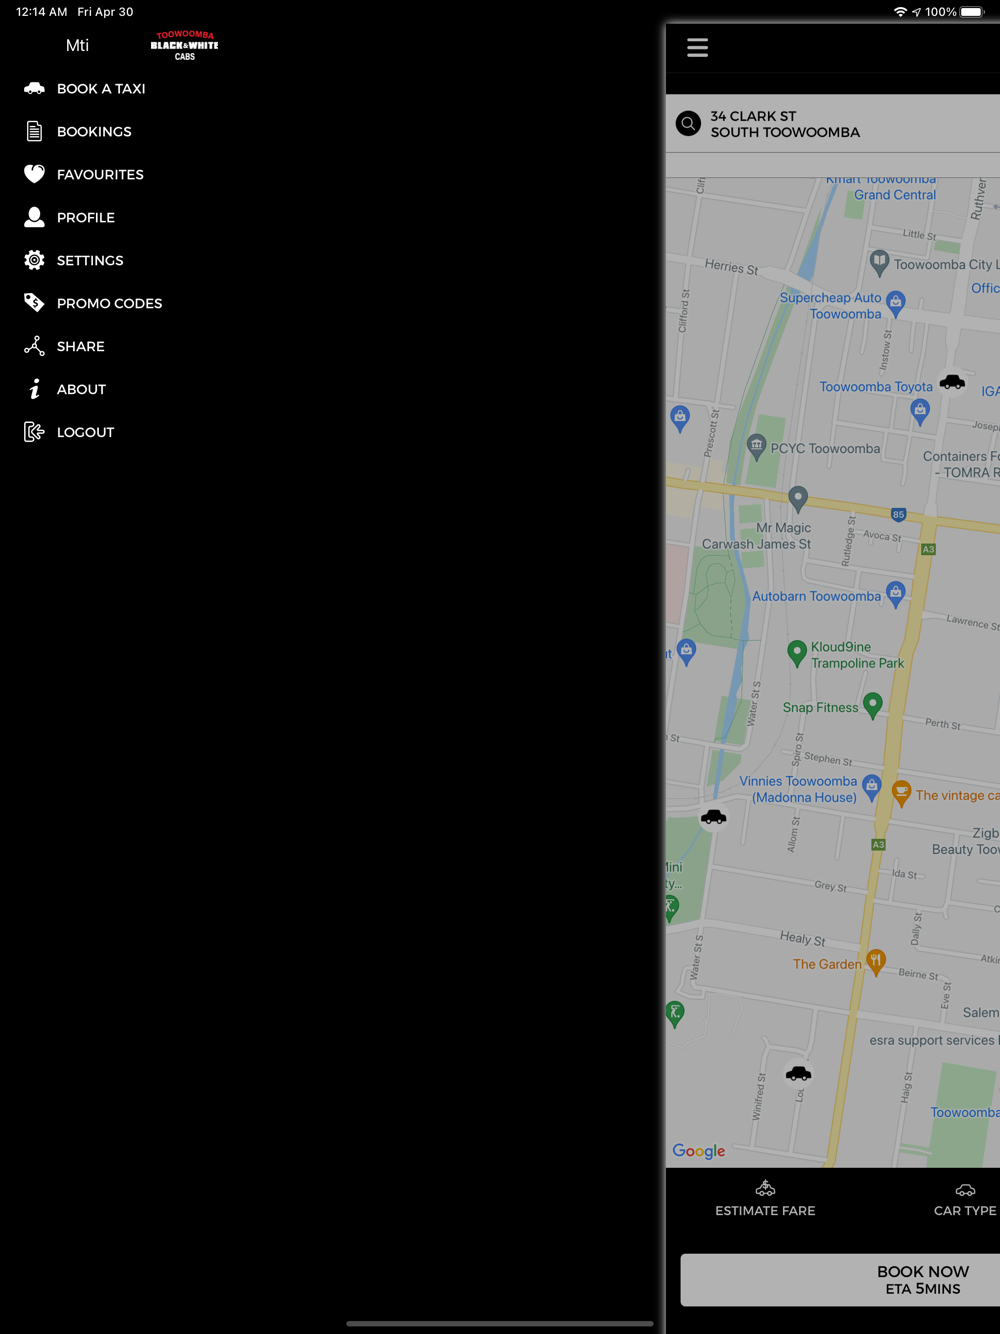Tap the Toowoomba Toyota shopping pin
The width and height of the screenshot is (1000, 1334).
920,410
